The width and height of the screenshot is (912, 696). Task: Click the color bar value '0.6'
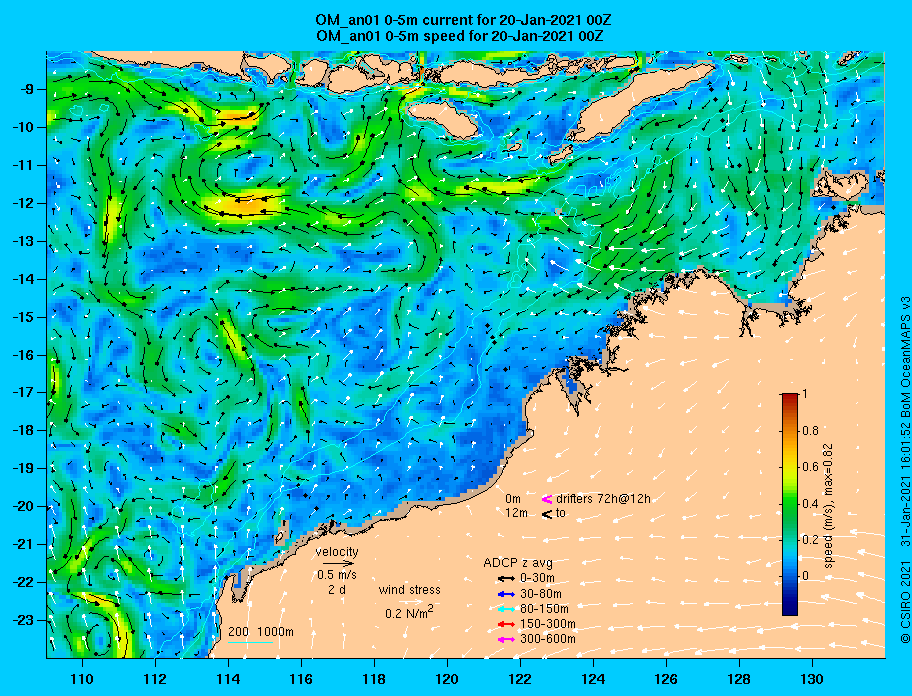[x=810, y=467]
